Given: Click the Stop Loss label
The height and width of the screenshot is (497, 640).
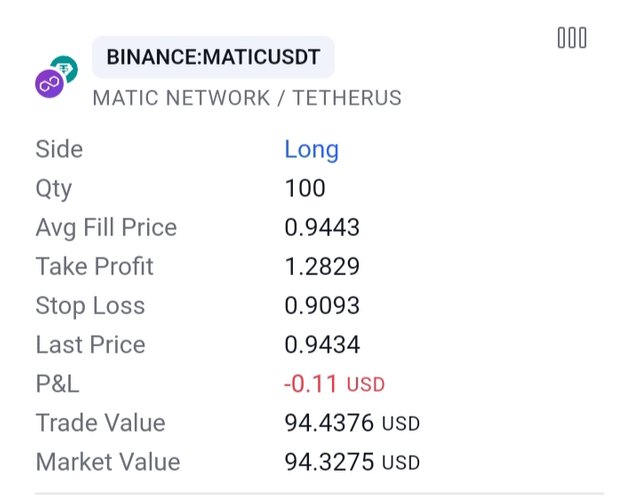Looking at the screenshot, I should 90,306.
